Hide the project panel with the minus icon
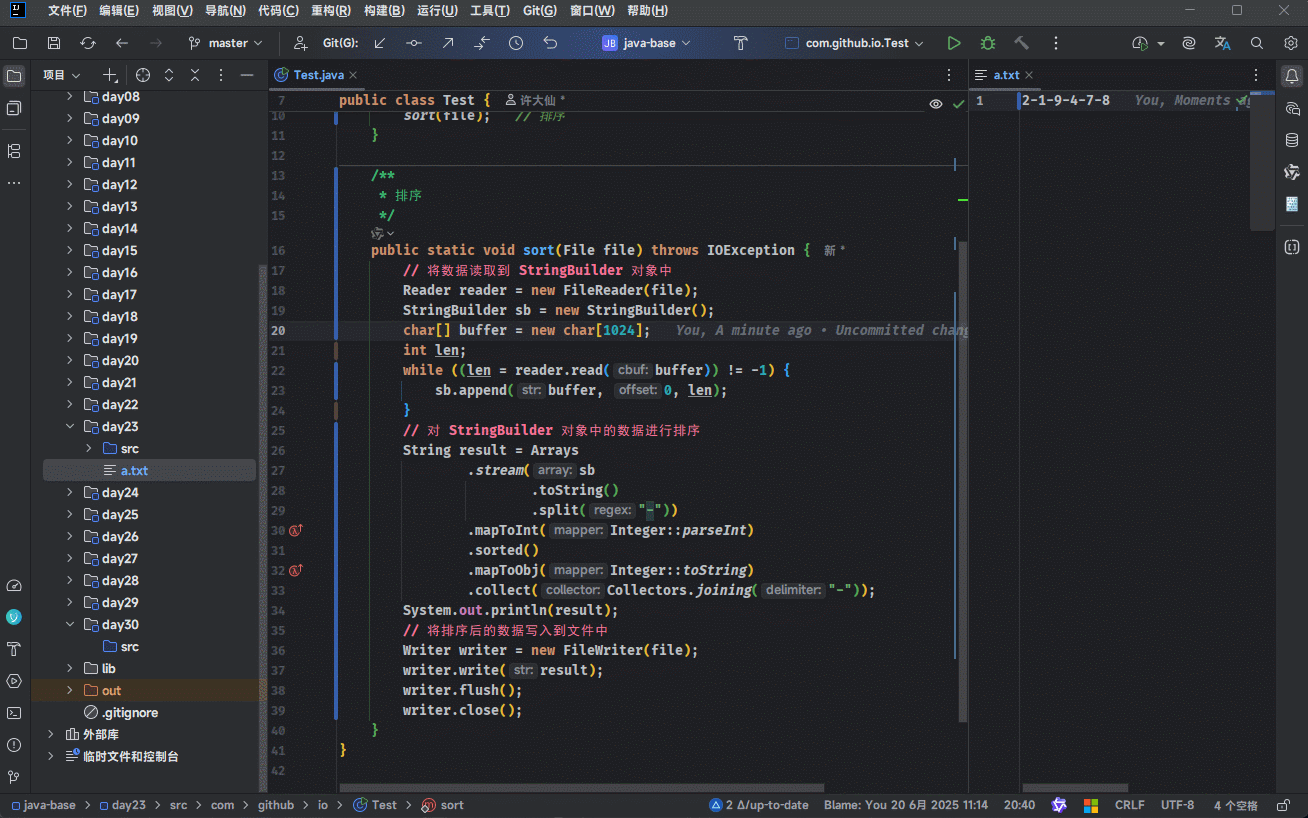 (247, 75)
